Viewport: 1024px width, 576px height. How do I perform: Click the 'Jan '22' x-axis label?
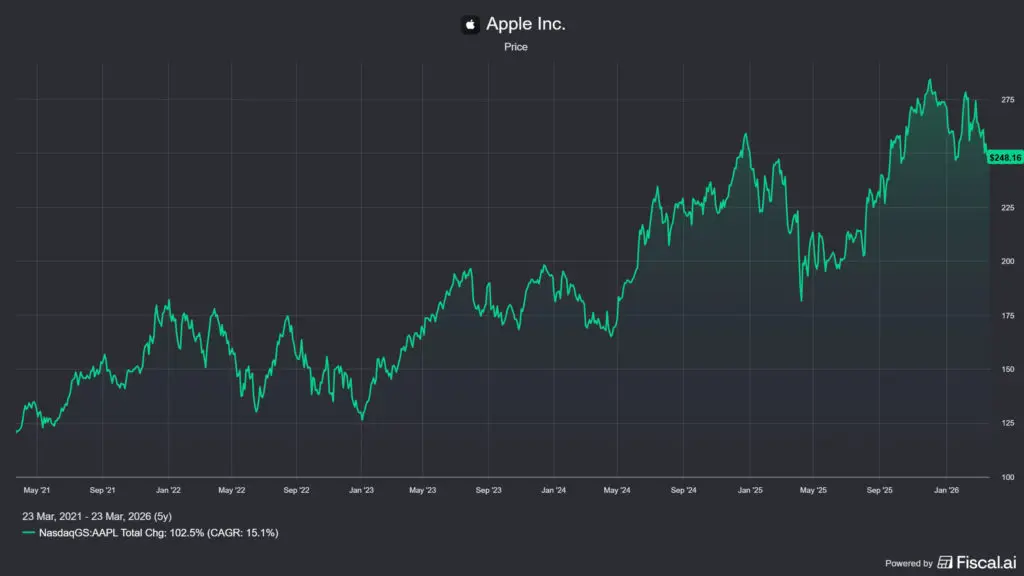[x=168, y=490]
